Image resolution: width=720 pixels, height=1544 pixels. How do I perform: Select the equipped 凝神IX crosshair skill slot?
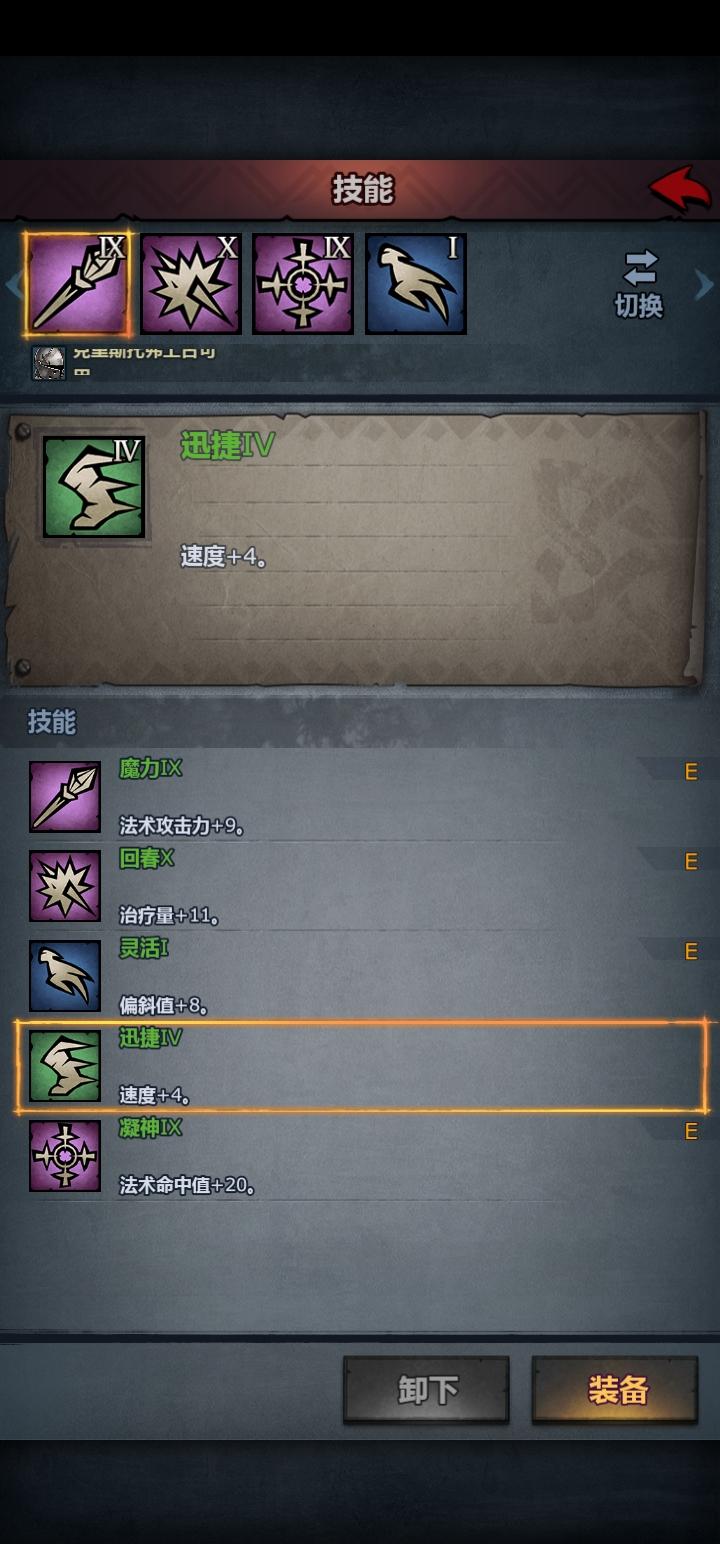[x=303, y=284]
